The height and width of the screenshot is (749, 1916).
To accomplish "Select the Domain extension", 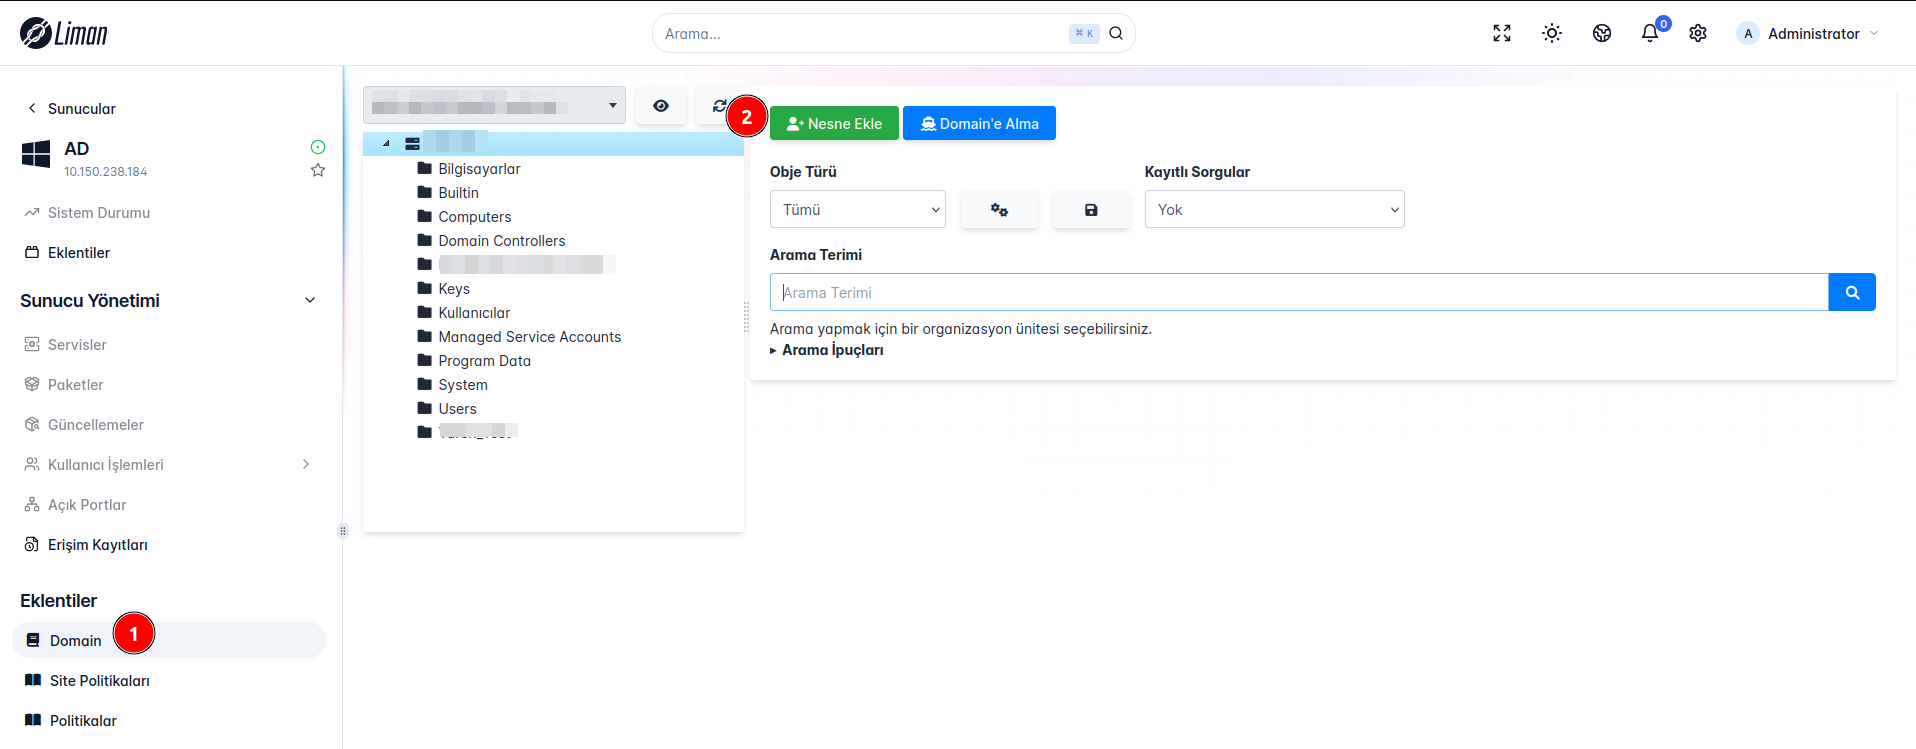I will (x=168, y=640).
